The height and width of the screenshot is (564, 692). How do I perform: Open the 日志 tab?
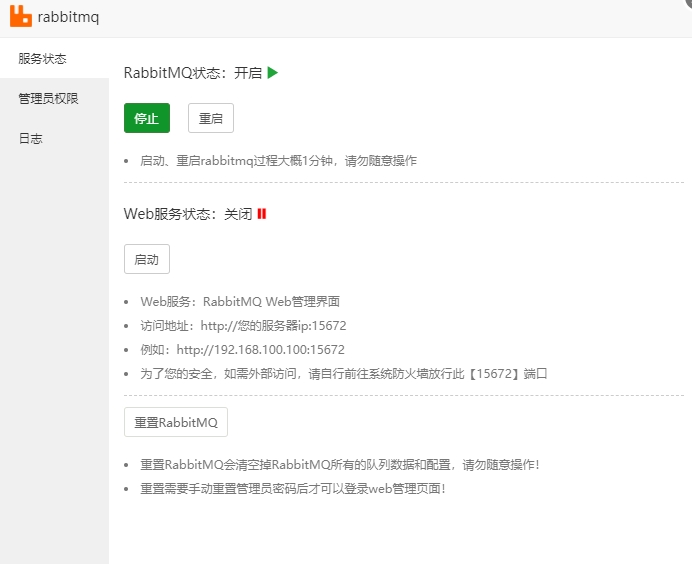click(54, 138)
